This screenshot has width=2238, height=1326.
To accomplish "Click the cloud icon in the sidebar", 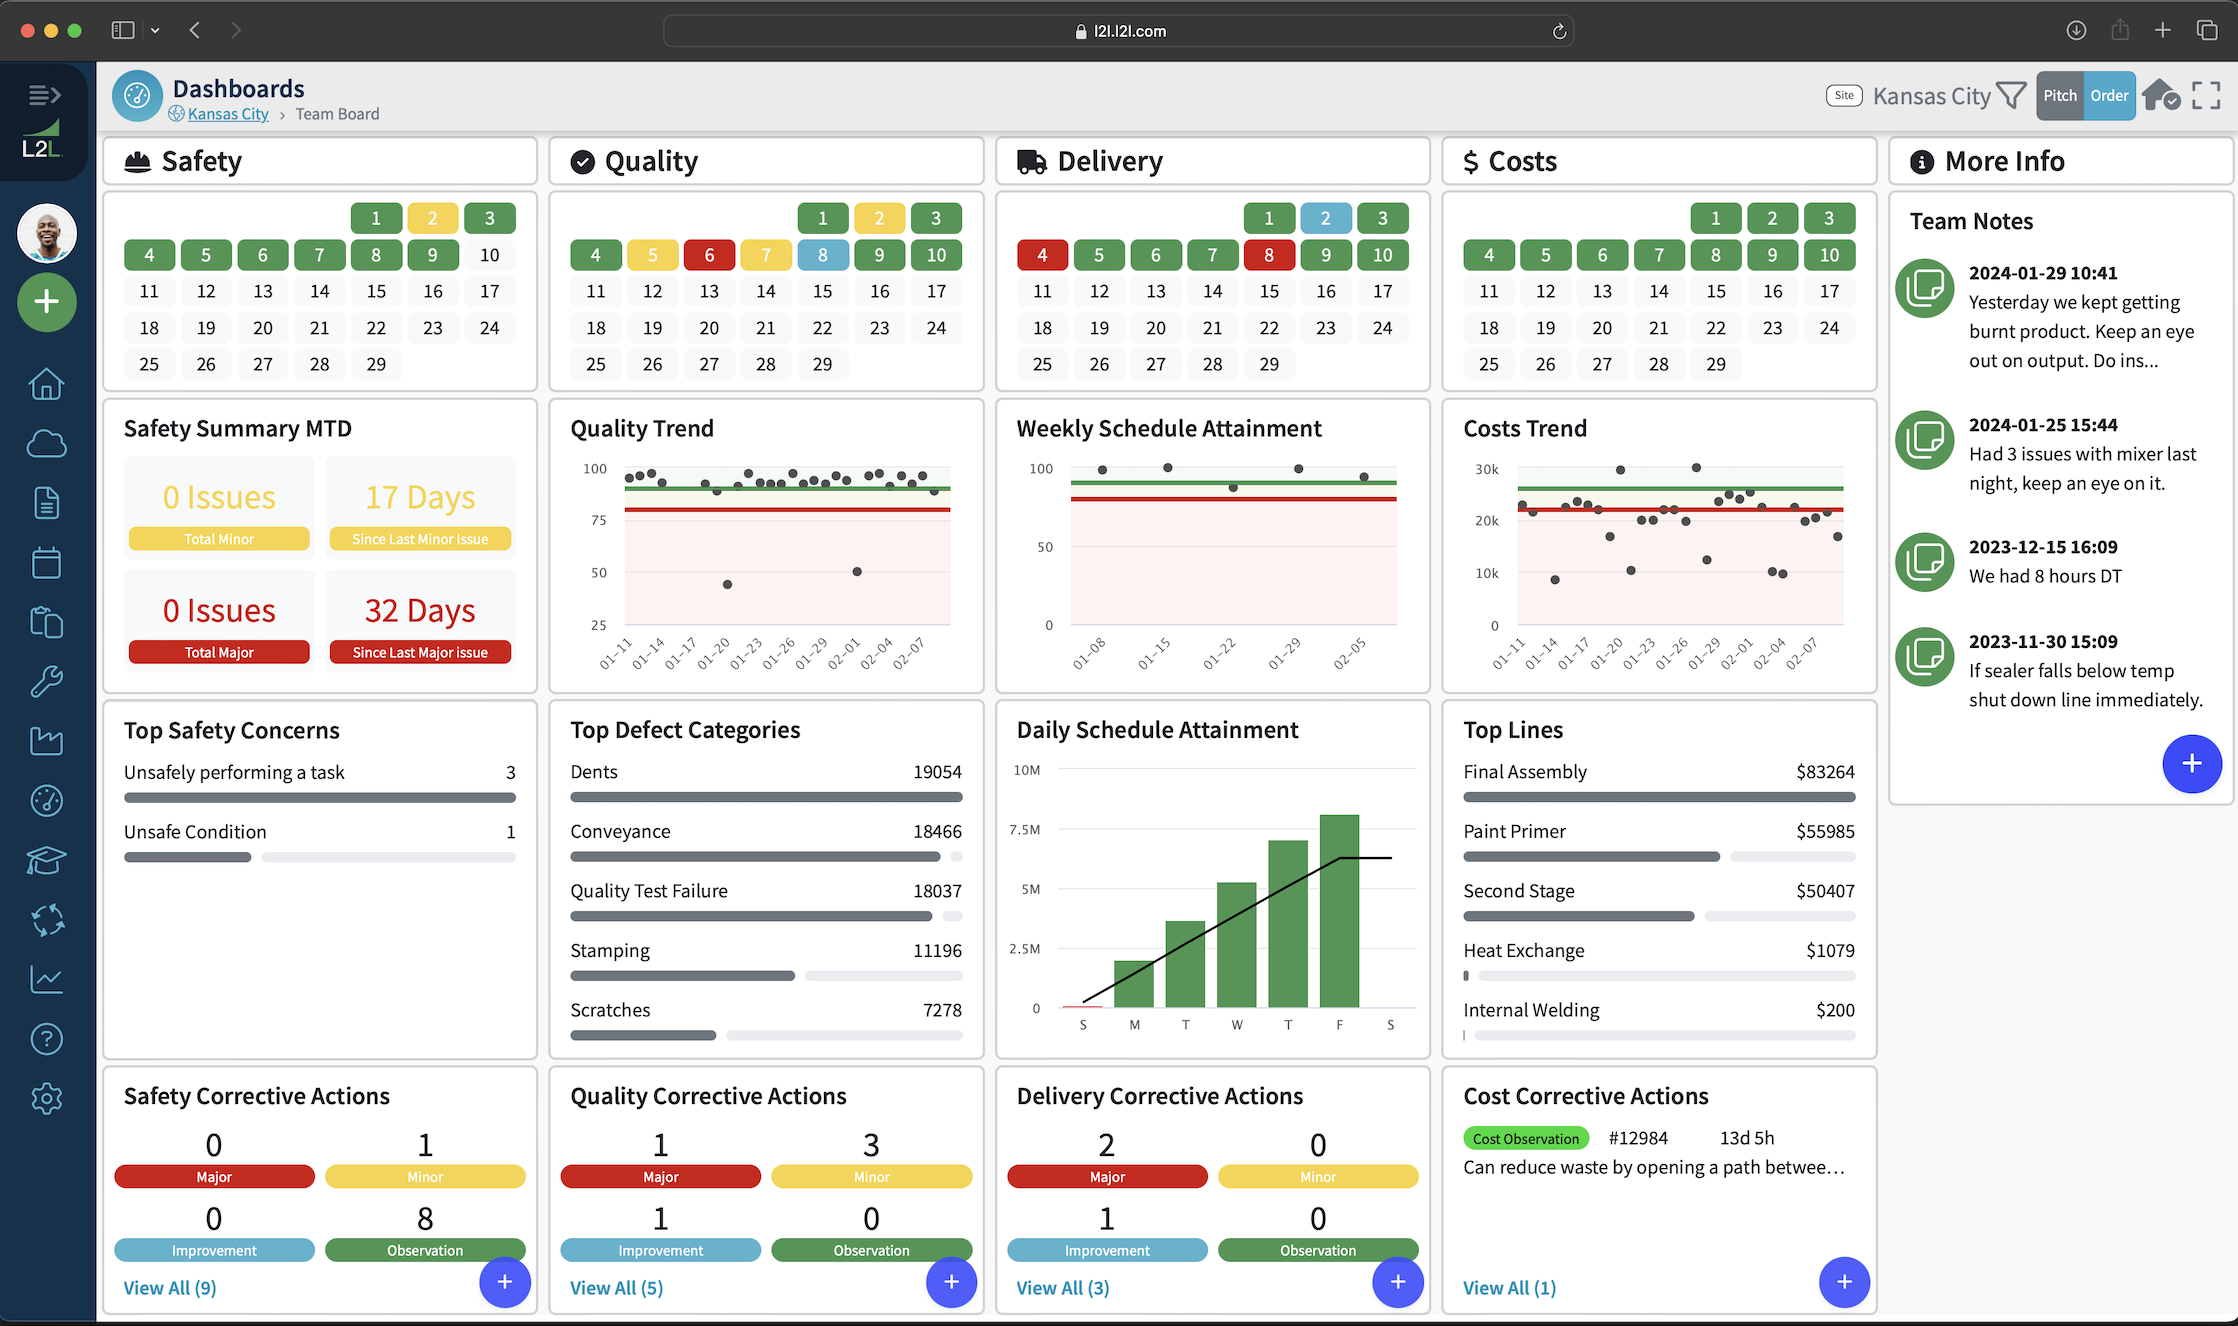I will coord(46,443).
